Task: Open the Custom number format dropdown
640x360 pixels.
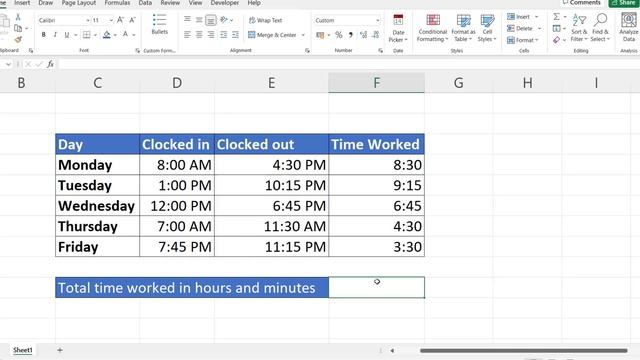Action: [x=378, y=20]
